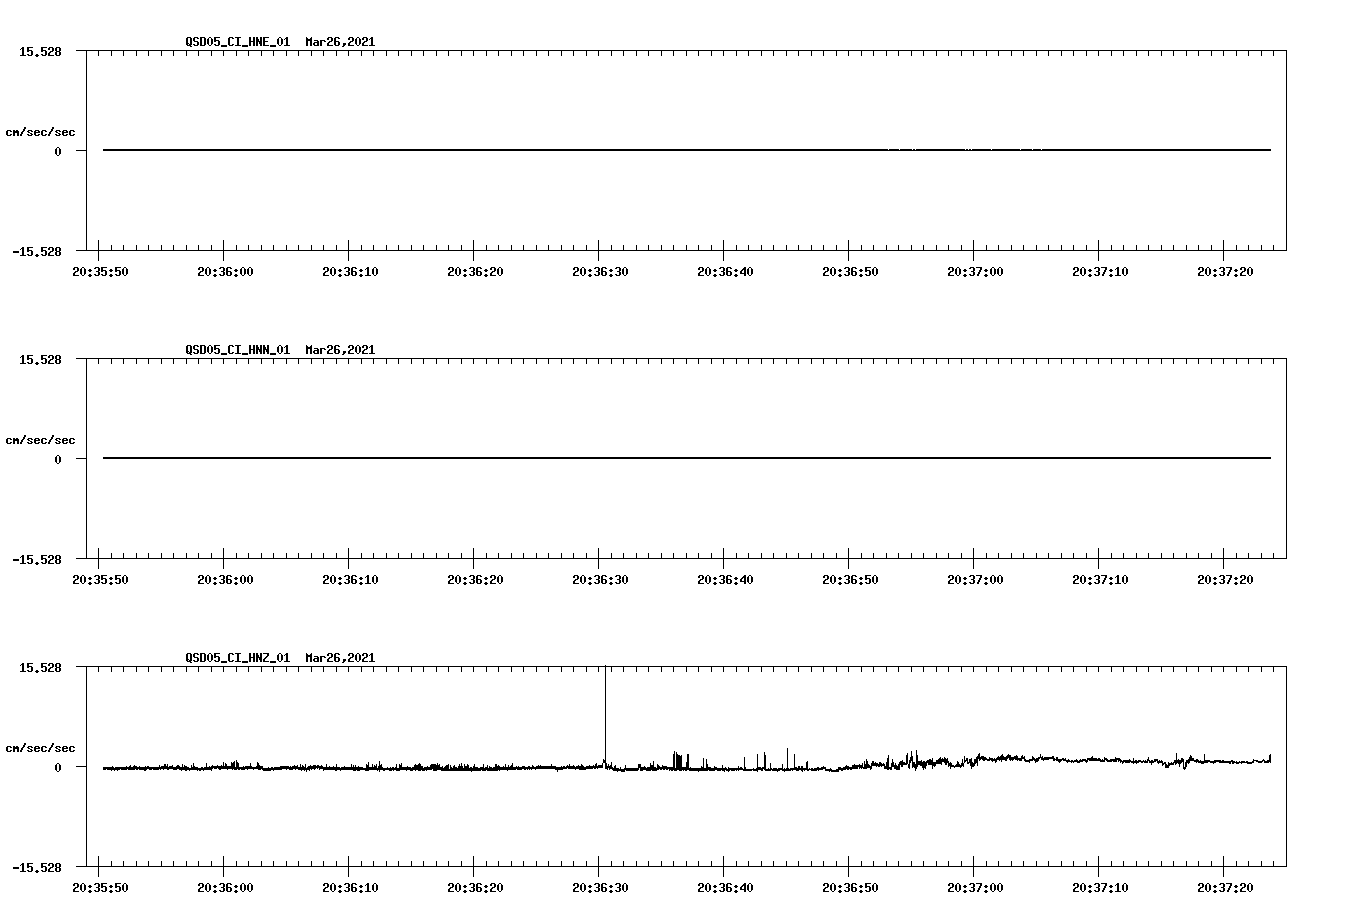Click the cm/sec/sec label on the bottom plot
The height and width of the screenshot is (924, 1358).
click(41, 746)
